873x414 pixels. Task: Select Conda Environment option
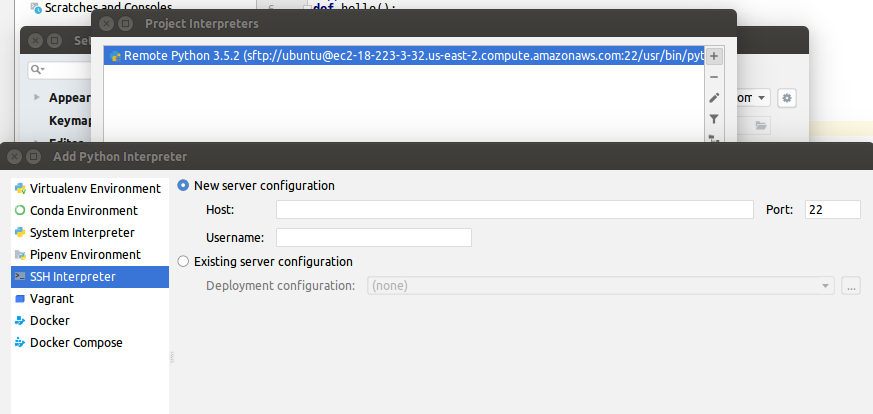(90, 210)
